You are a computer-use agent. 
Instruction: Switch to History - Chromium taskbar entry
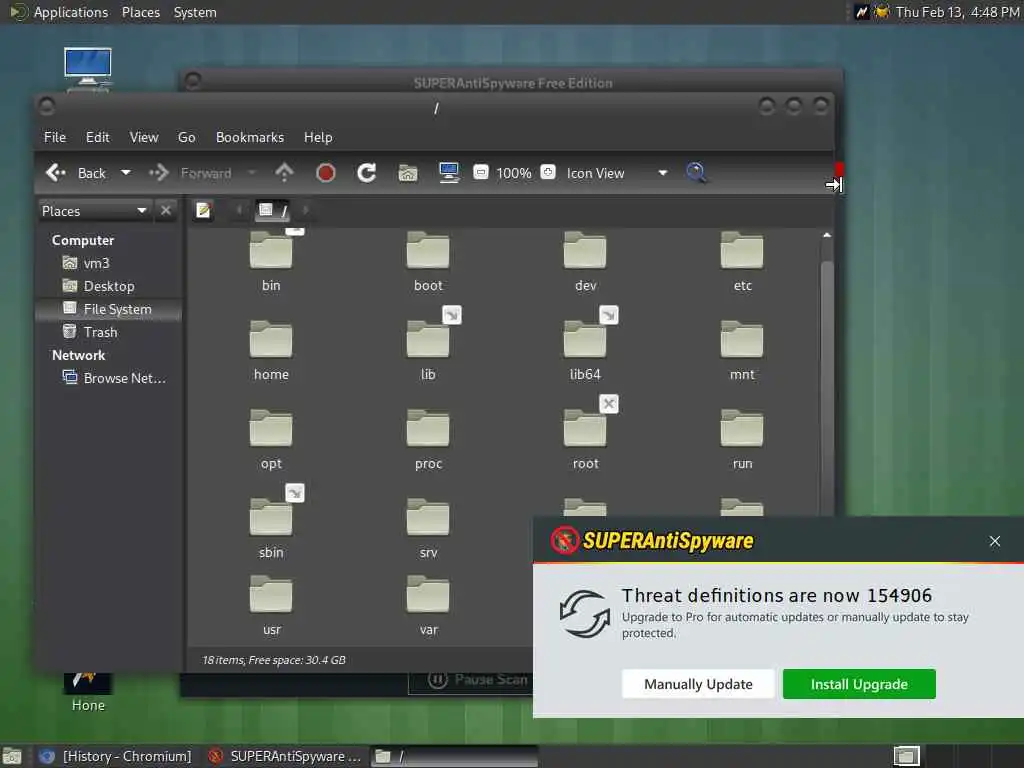116,756
